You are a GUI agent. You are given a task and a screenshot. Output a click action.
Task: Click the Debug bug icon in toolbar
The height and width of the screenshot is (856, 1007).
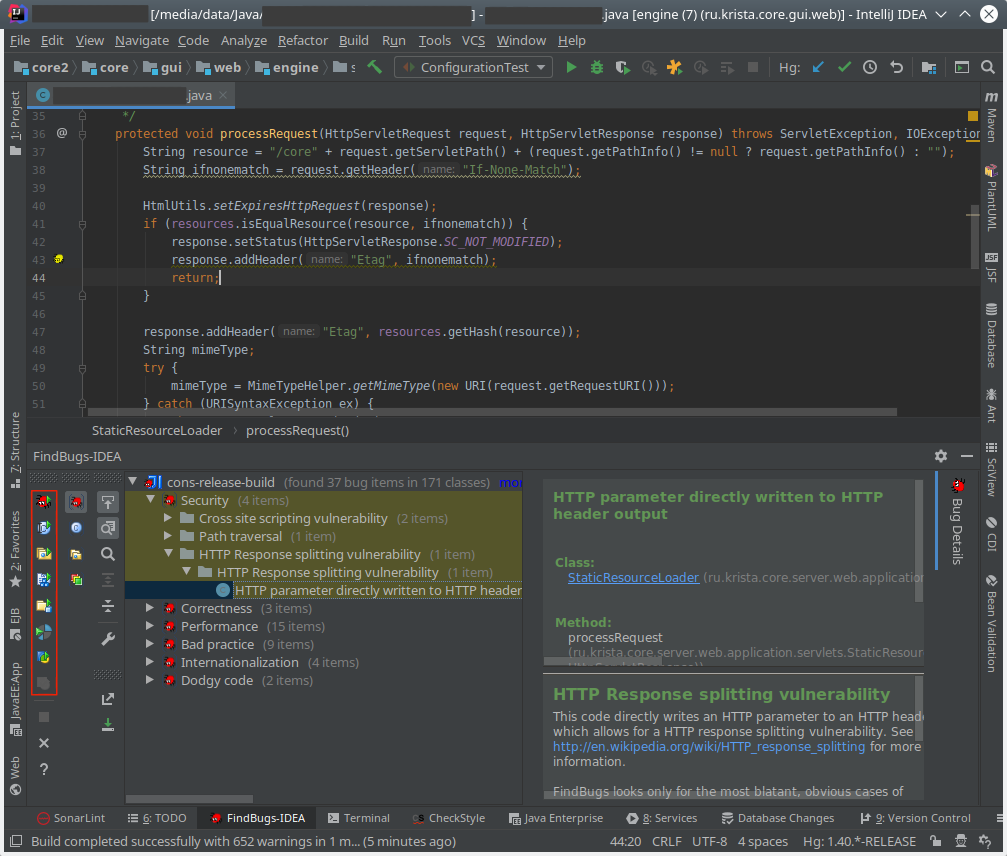[x=597, y=68]
